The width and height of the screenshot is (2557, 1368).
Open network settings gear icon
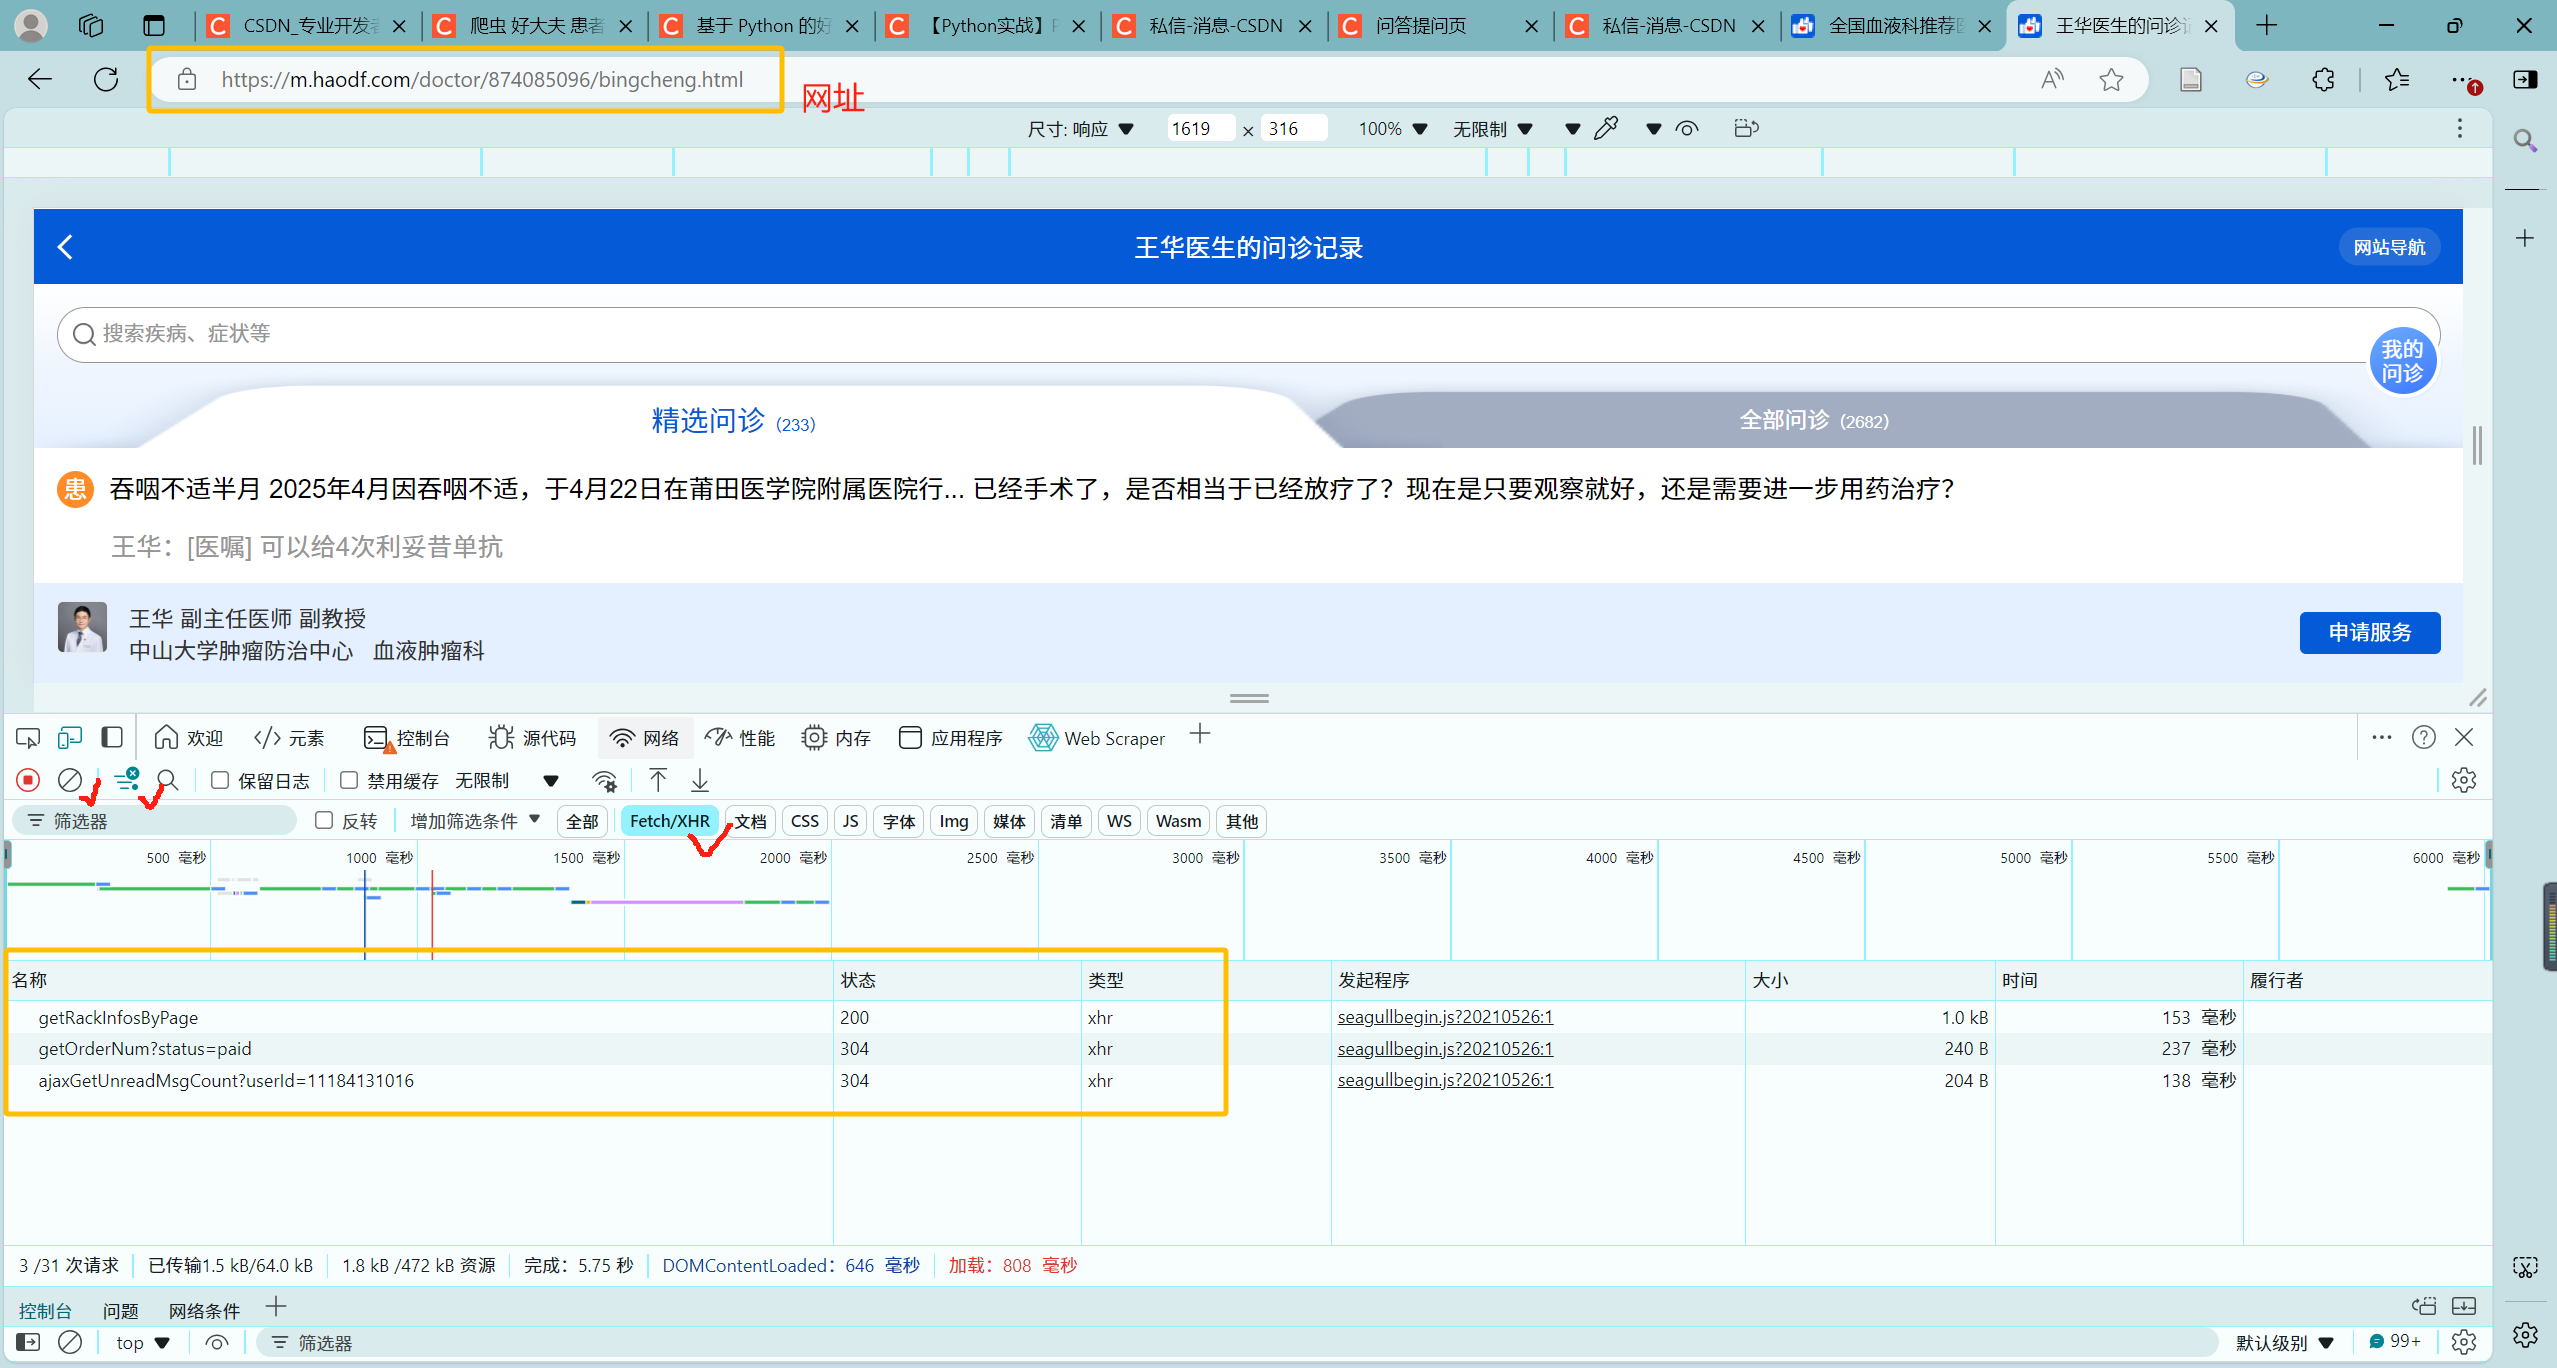[x=2464, y=780]
